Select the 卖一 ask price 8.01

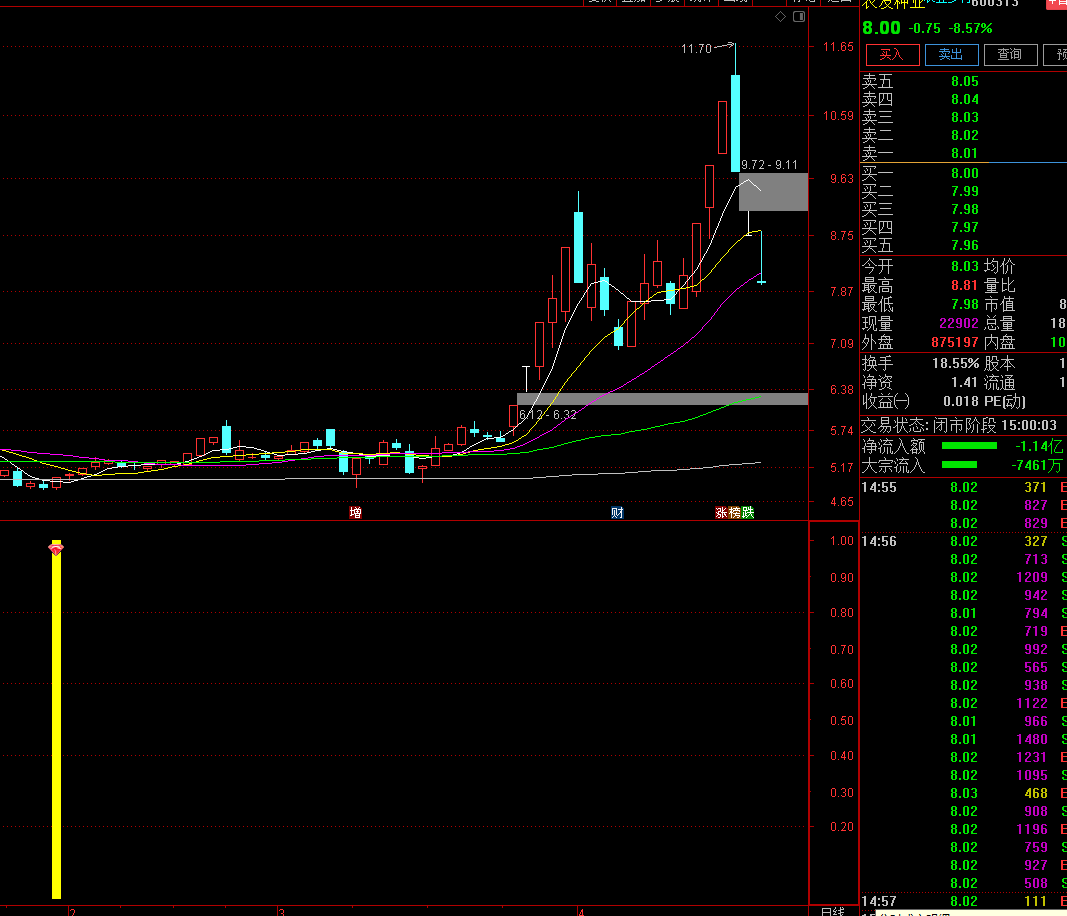[964, 153]
